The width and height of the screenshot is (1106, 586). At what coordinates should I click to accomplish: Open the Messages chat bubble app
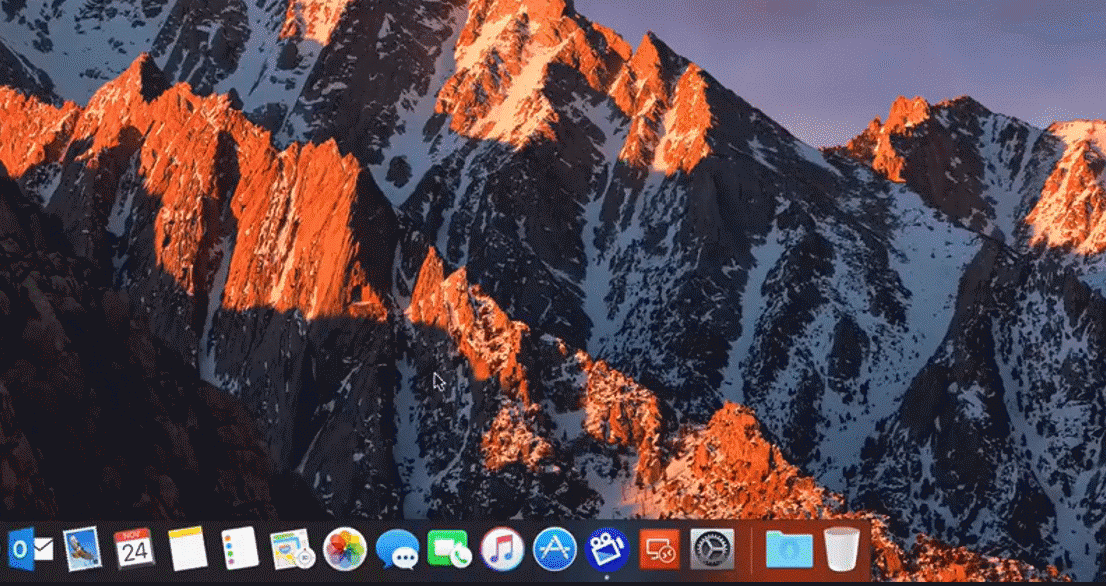[x=397, y=548]
